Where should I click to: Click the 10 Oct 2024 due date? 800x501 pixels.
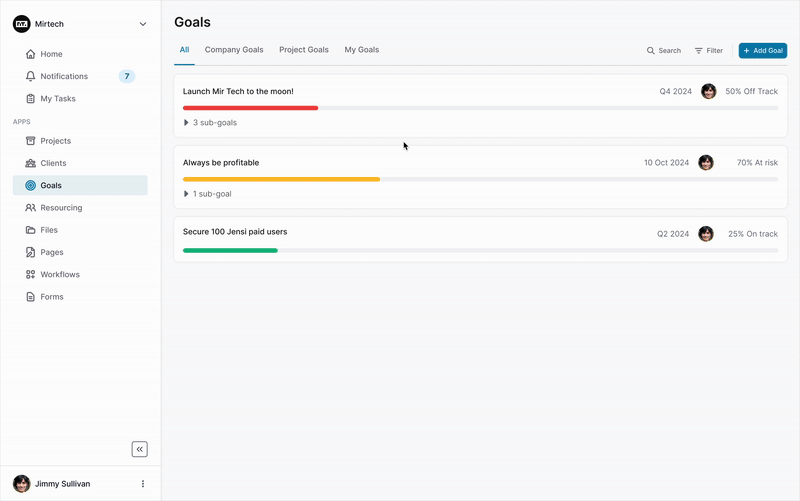click(666, 163)
